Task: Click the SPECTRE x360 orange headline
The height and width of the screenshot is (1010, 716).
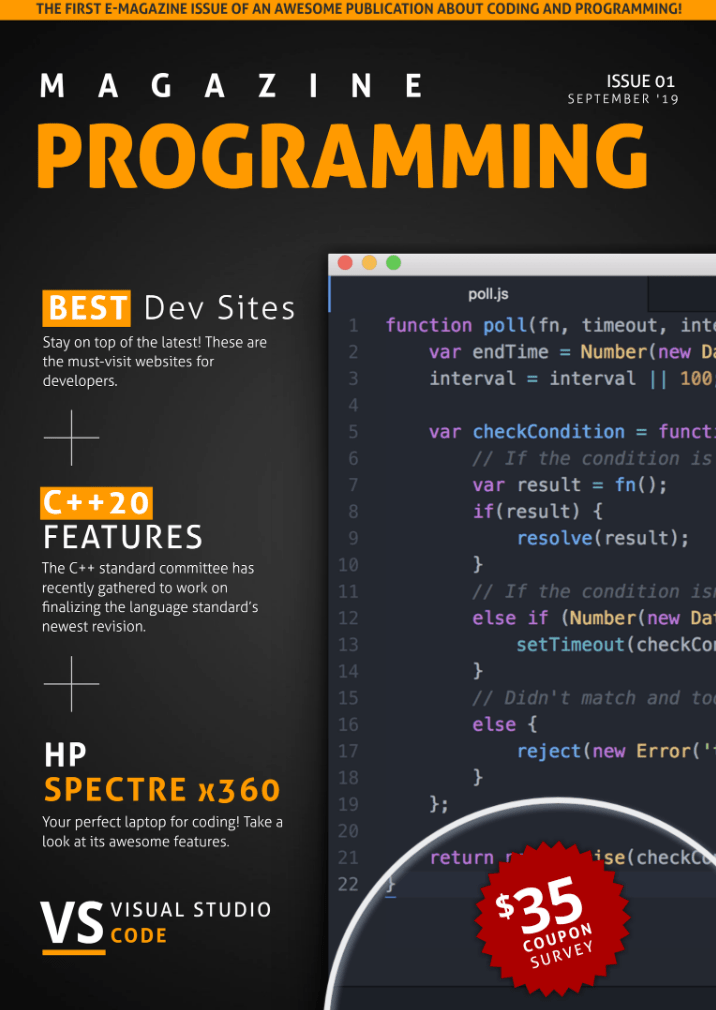Action: pyautogui.click(x=162, y=790)
